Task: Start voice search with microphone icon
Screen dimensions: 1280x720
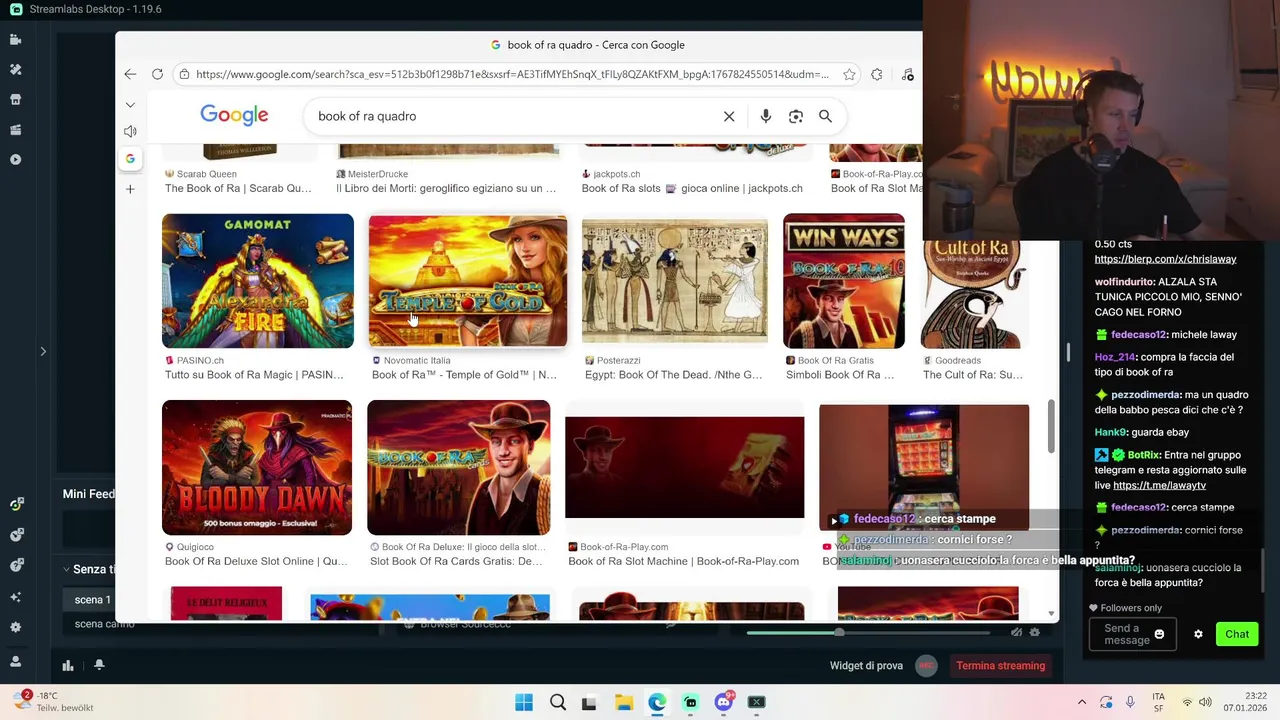Action: point(765,116)
